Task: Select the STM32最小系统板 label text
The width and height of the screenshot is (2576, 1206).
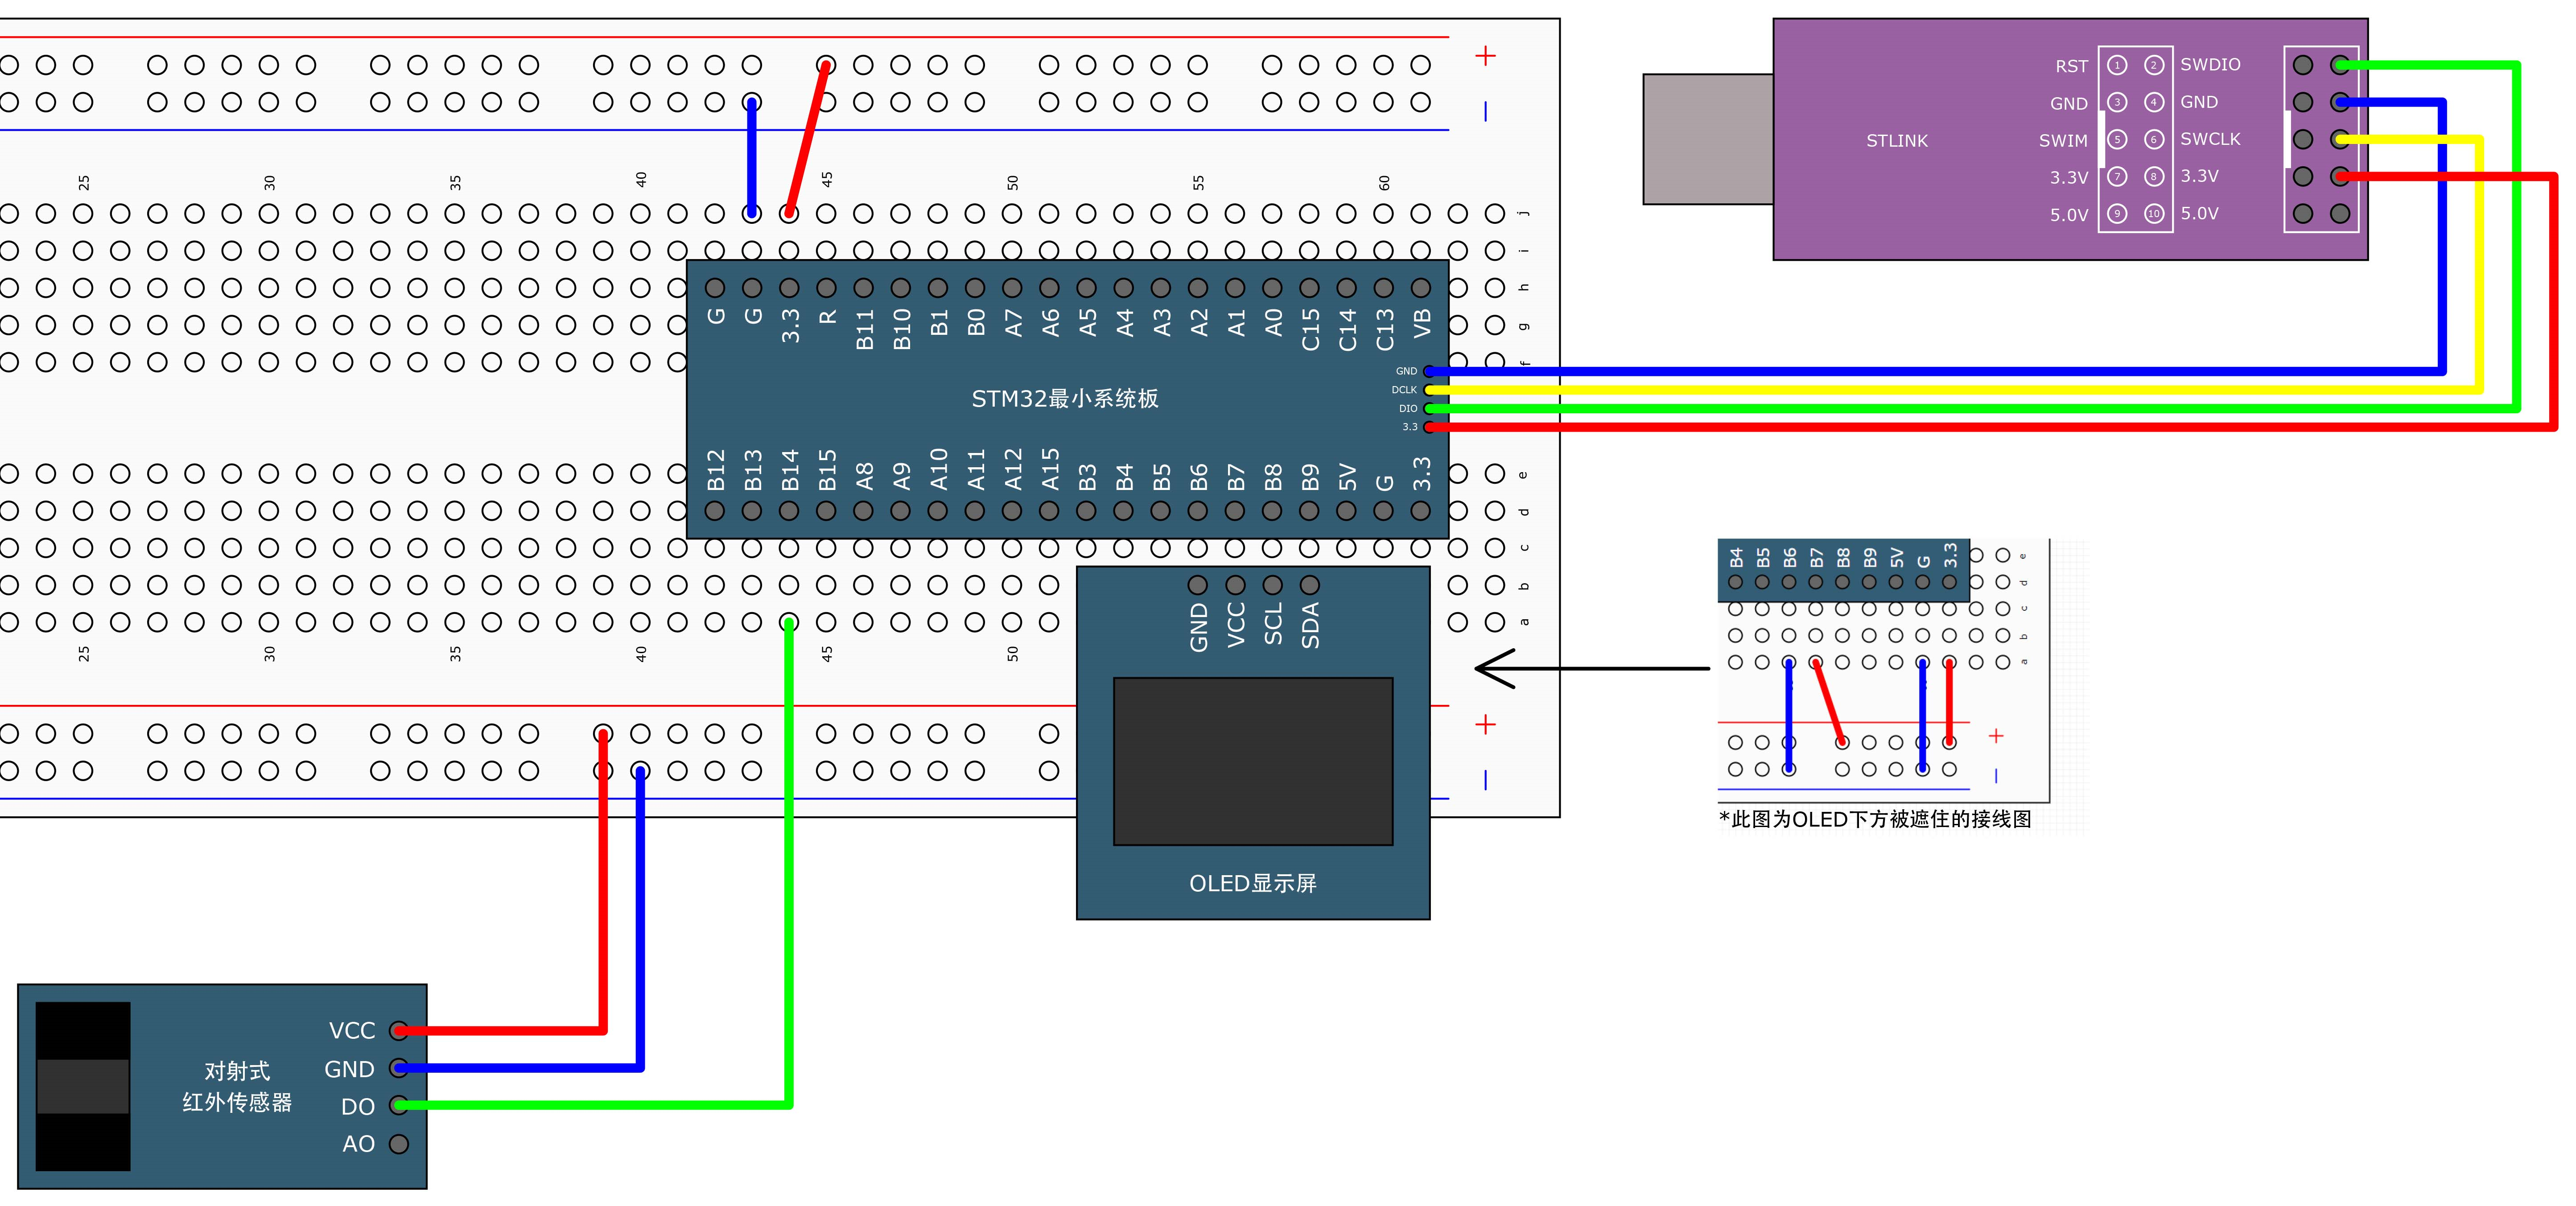Action: tap(1064, 399)
